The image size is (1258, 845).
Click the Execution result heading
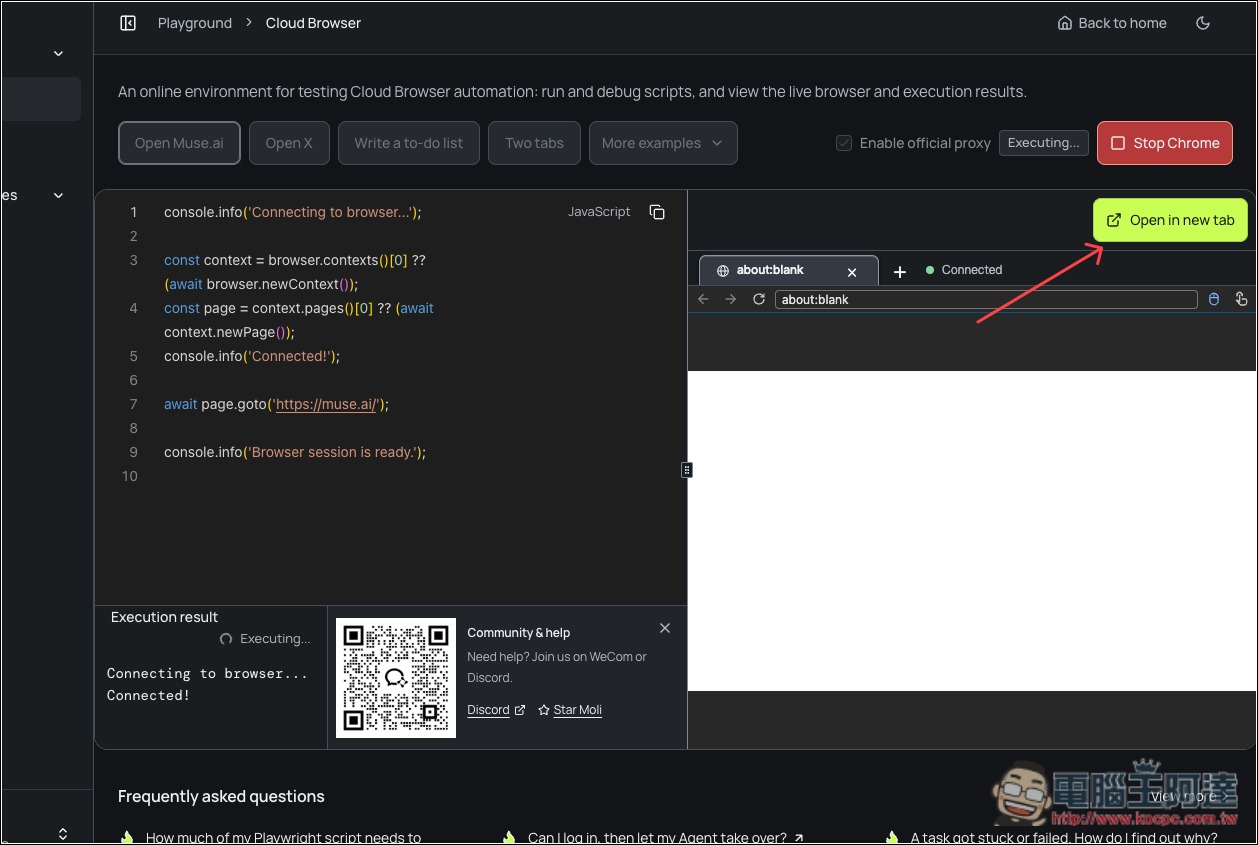click(x=164, y=617)
